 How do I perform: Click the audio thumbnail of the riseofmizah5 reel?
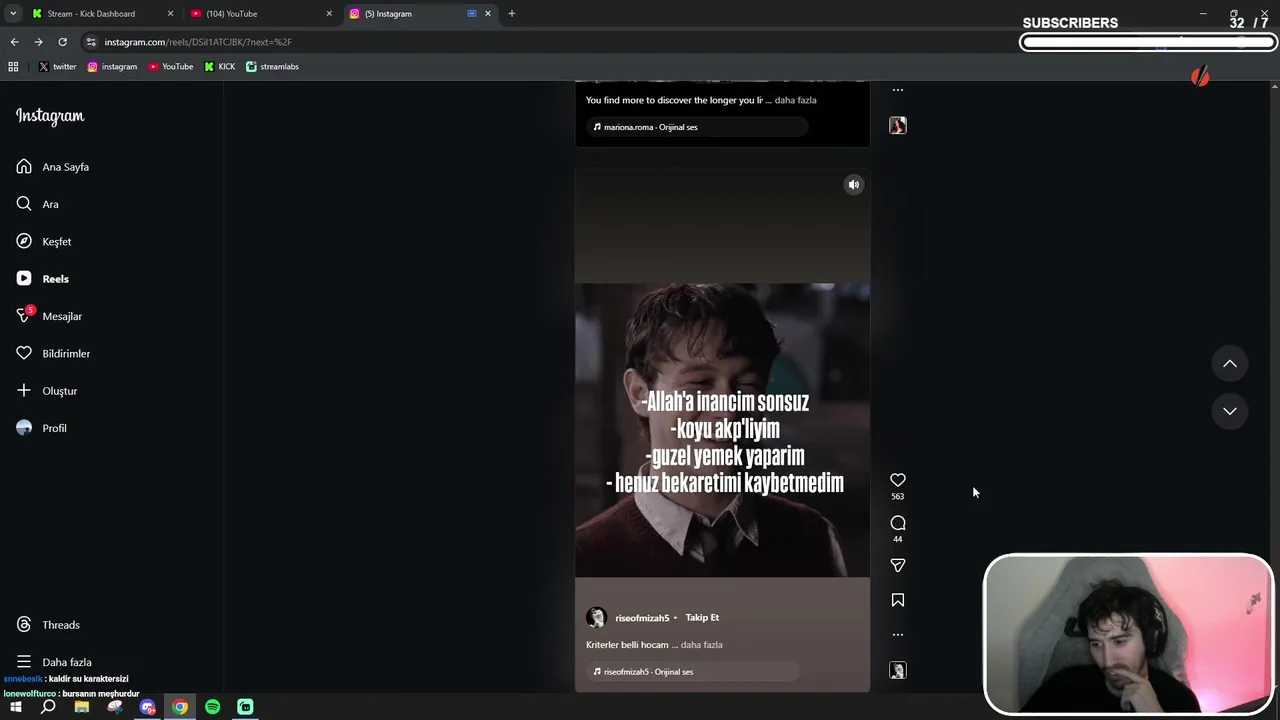pyautogui.click(x=898, y=671)
